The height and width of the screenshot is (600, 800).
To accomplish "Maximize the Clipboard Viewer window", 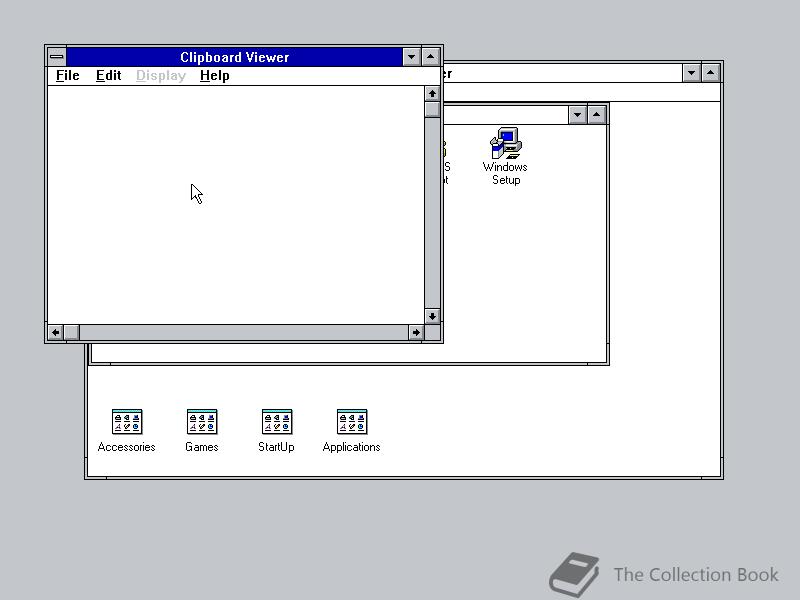I will tap(431, 57).
